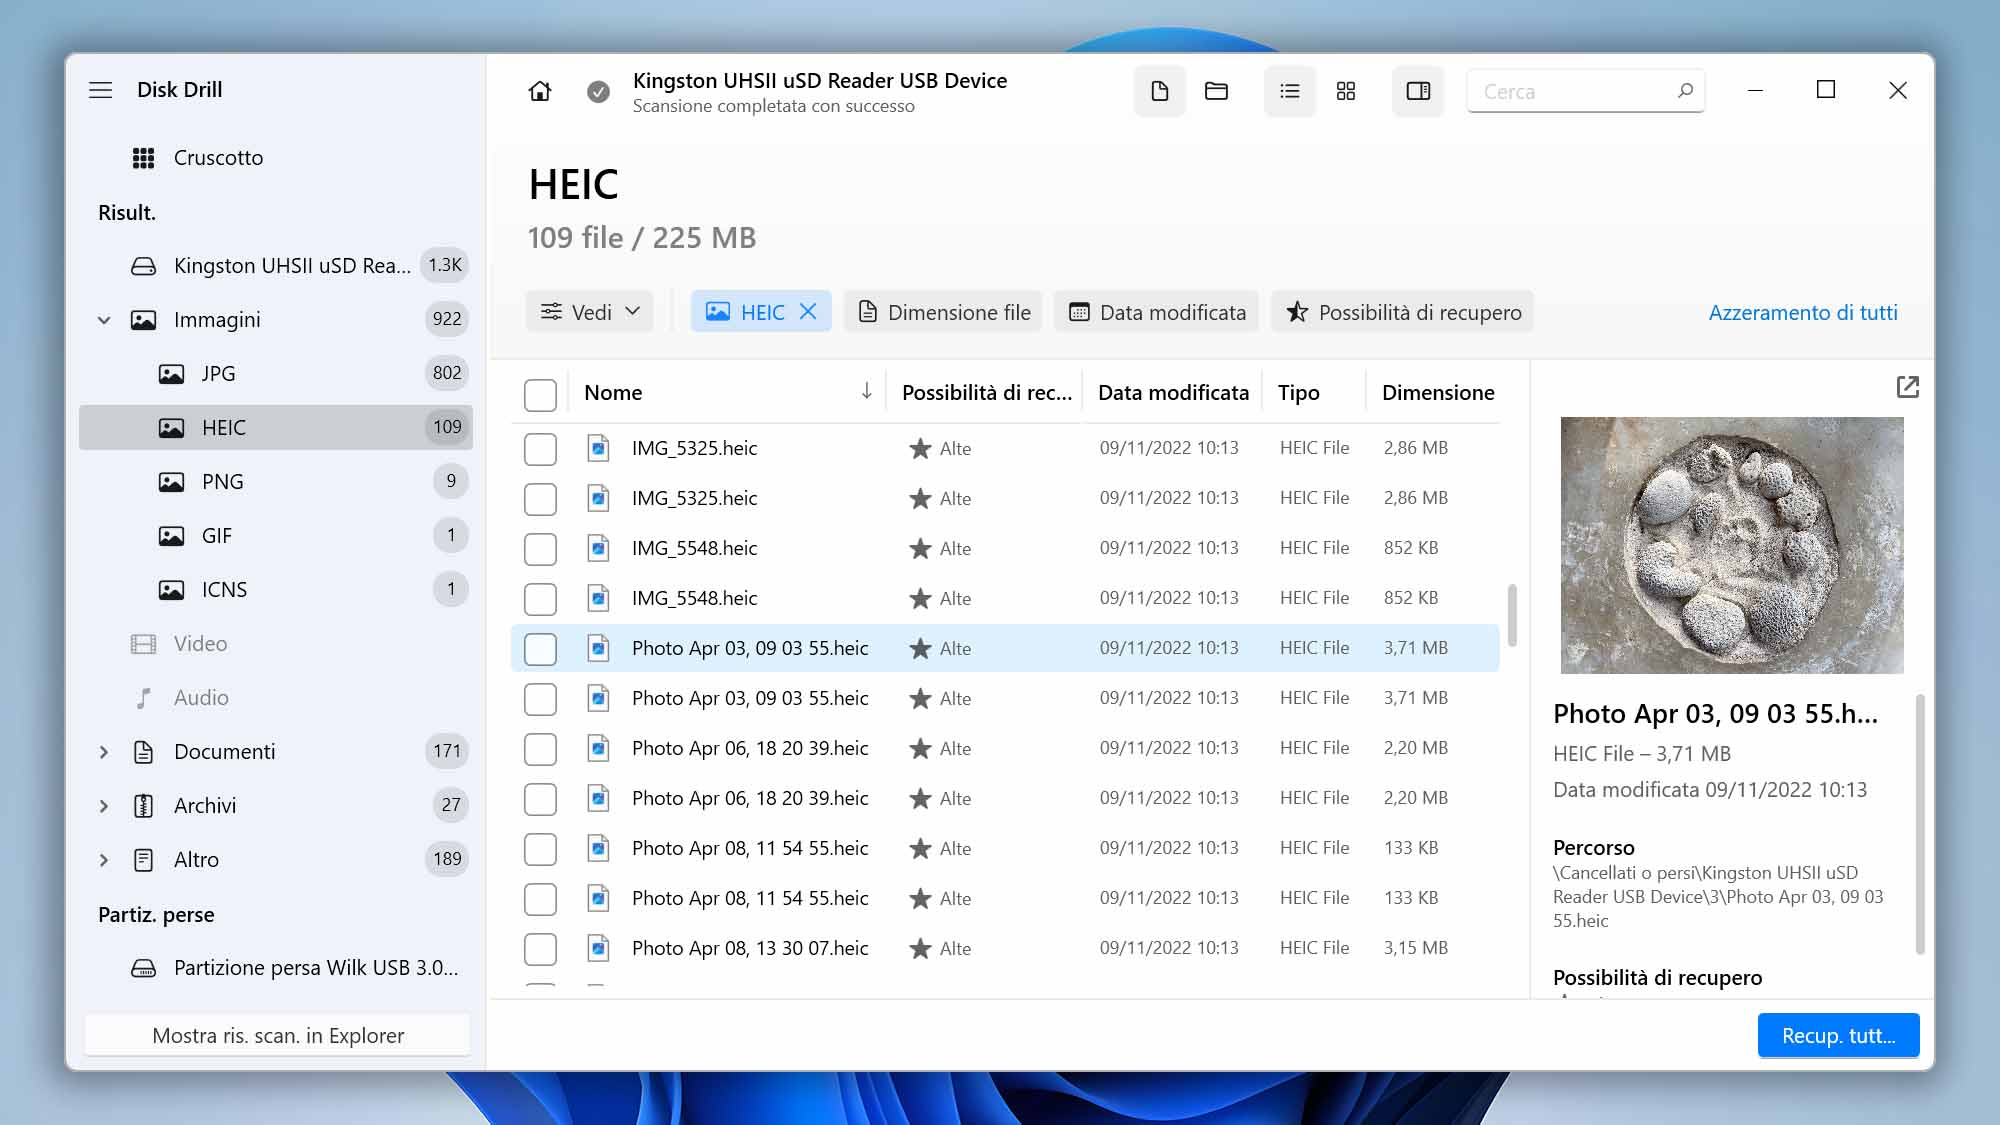2000x1125 pixels.
Task: Check the first IMG_5325.heic row
Action: click(540, 449)
